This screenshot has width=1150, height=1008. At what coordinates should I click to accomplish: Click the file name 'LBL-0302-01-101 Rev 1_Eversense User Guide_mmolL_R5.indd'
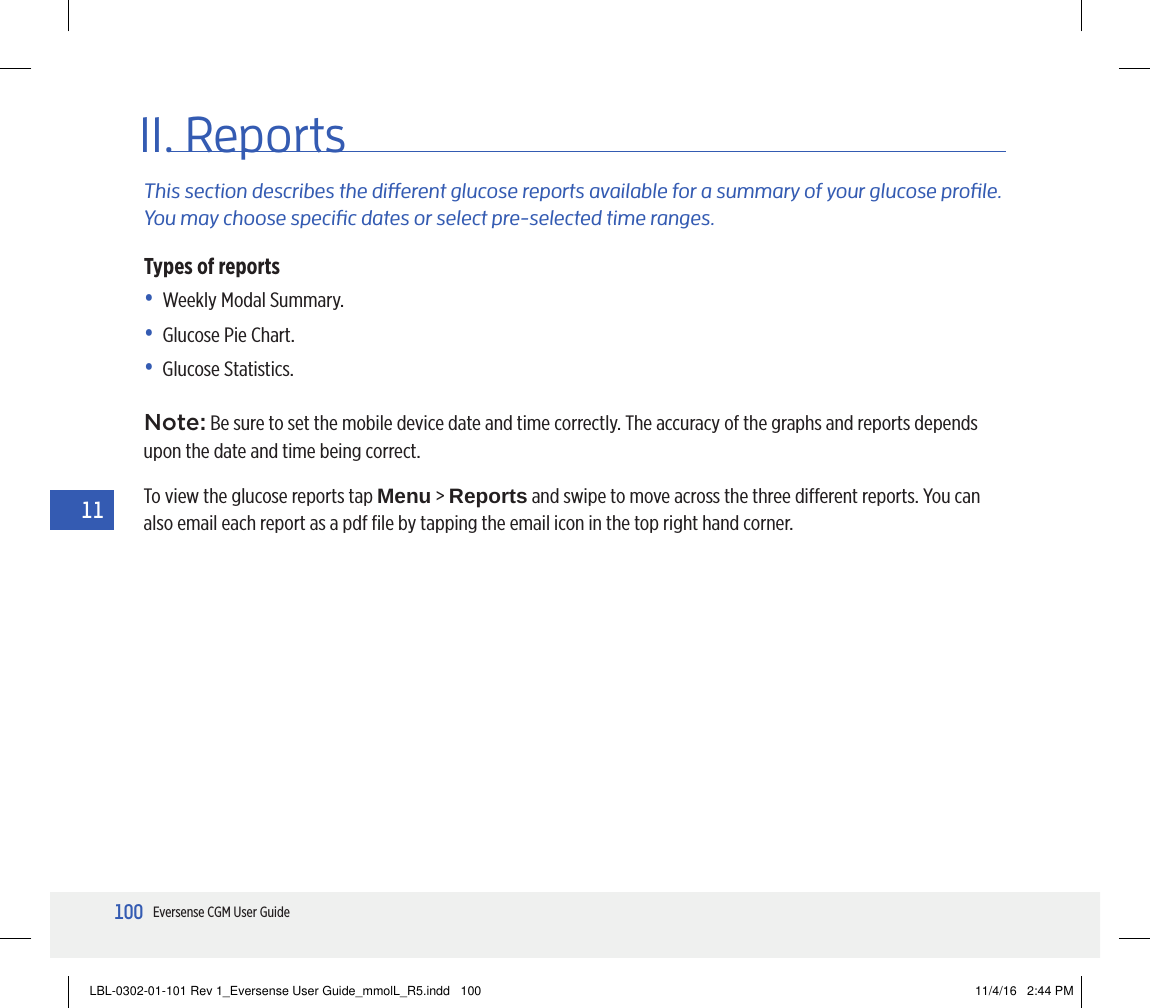coord(269,990)
